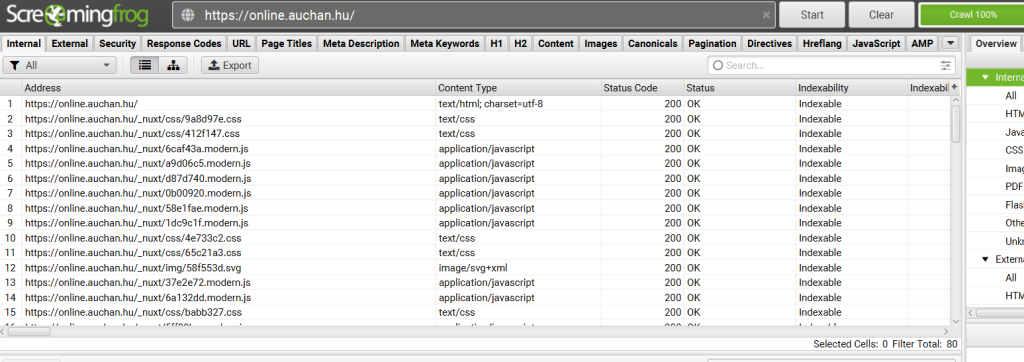Click the magnifier icon in the Search box
The image size is (1024, 362).
click(718, 65)
